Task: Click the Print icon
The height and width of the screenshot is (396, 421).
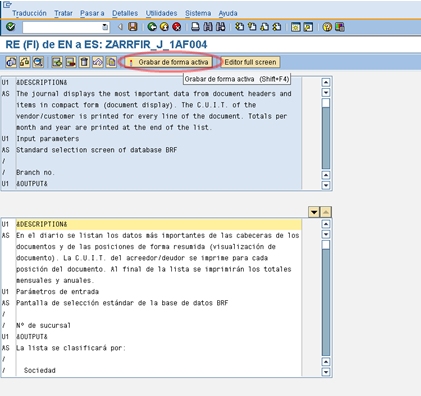Action: point(195,27)
